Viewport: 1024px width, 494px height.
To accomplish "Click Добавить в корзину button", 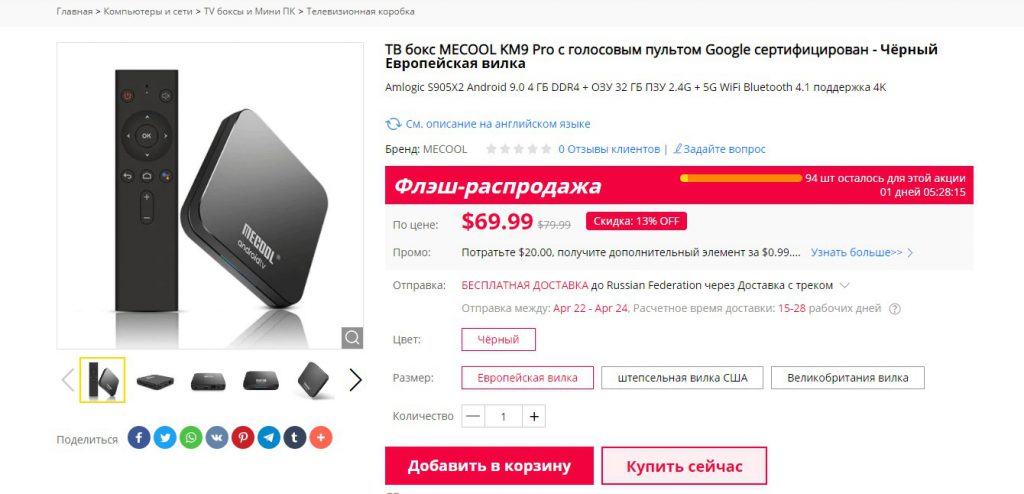I will pos(489,466).
